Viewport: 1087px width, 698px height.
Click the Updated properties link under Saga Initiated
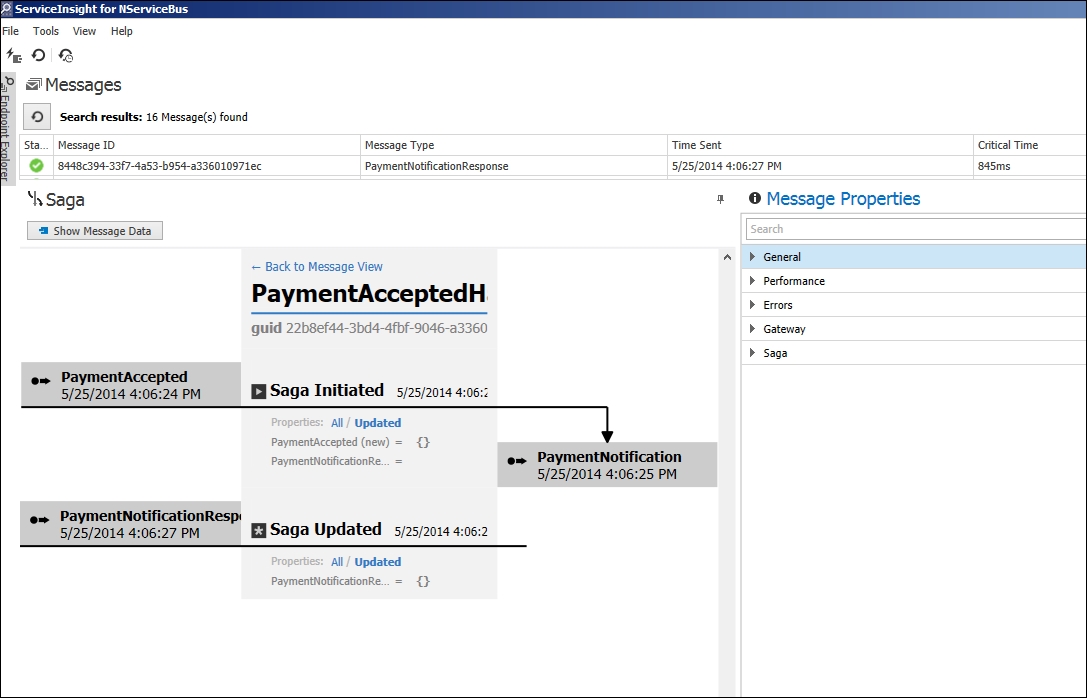(377, 422)
